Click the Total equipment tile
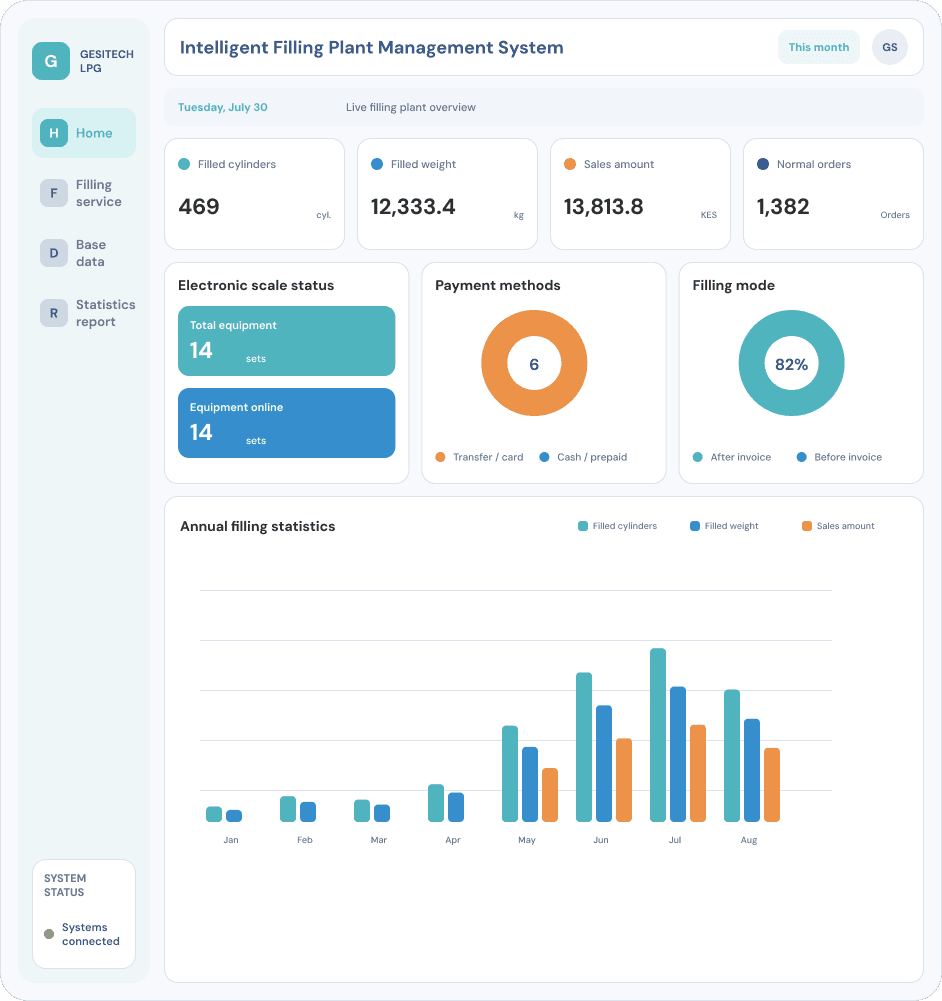 point(287,341)
